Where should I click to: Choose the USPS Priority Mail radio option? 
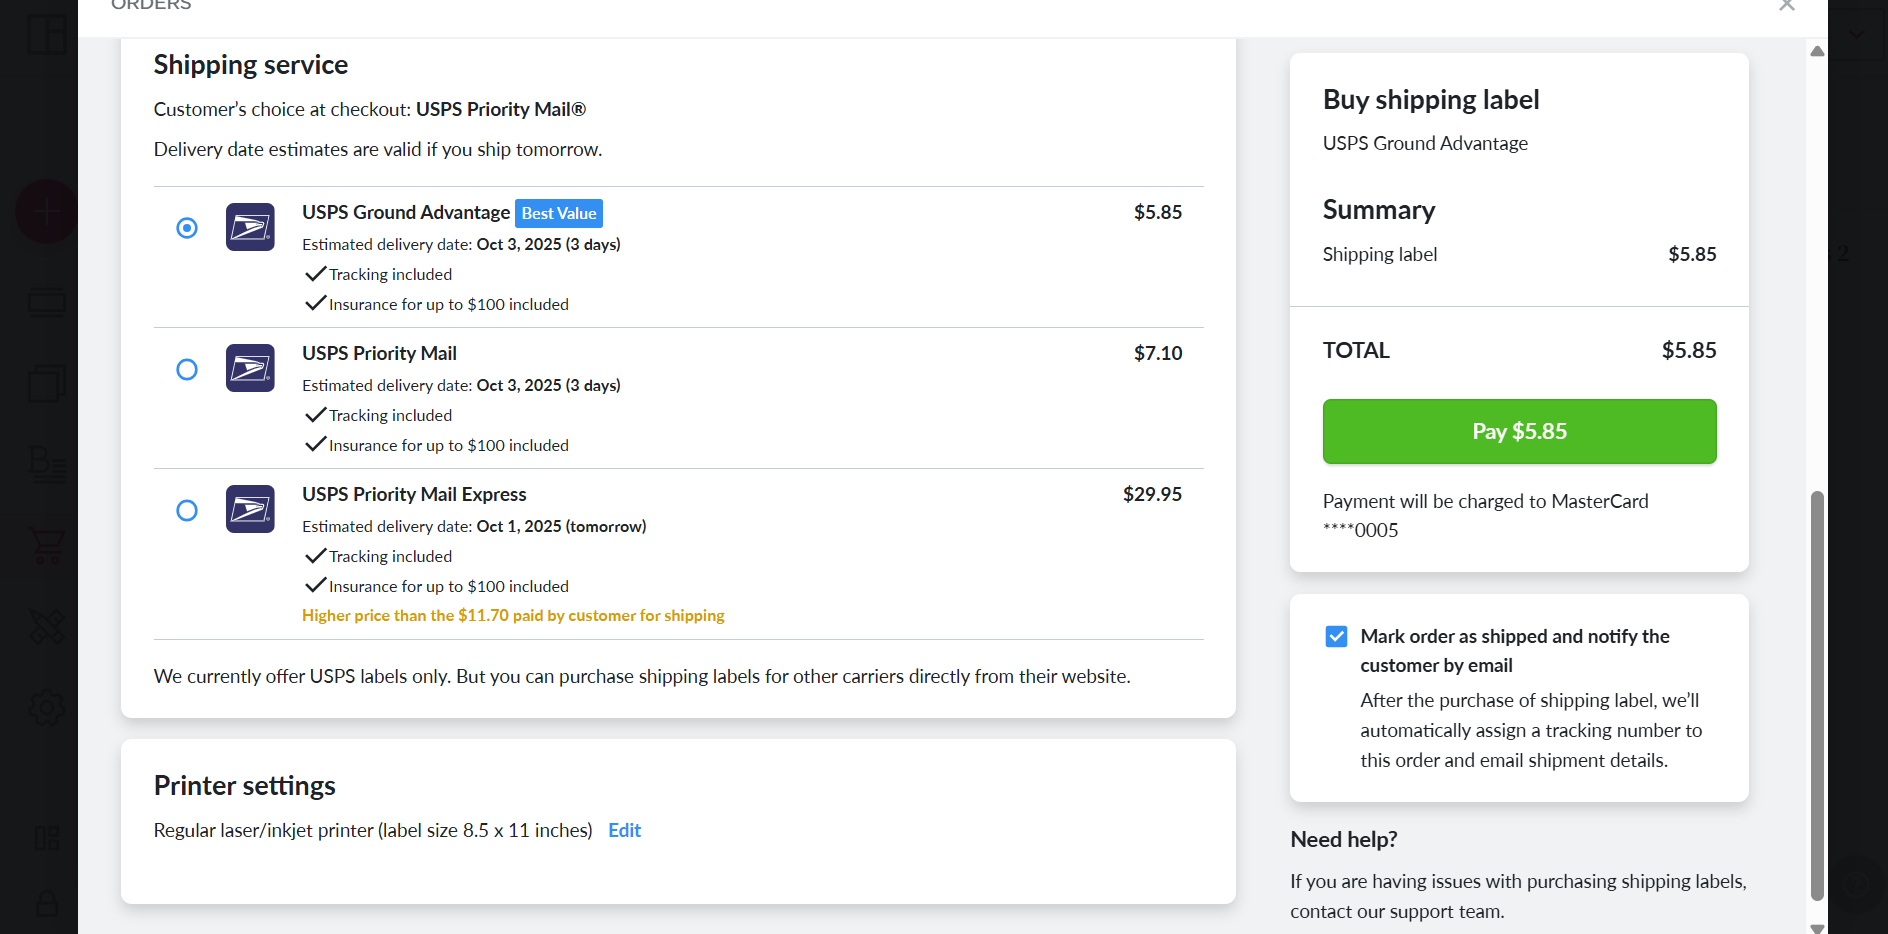tap(187, 370)
